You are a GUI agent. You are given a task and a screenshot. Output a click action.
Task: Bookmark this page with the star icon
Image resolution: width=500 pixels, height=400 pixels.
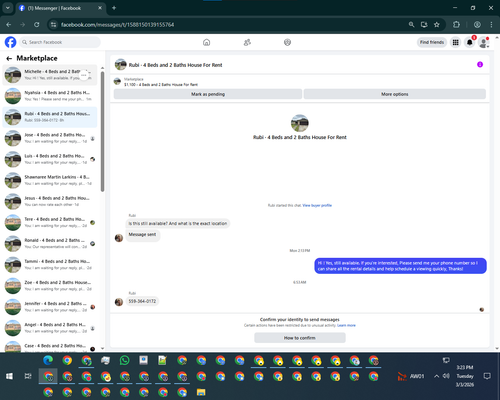pos(437,25)
